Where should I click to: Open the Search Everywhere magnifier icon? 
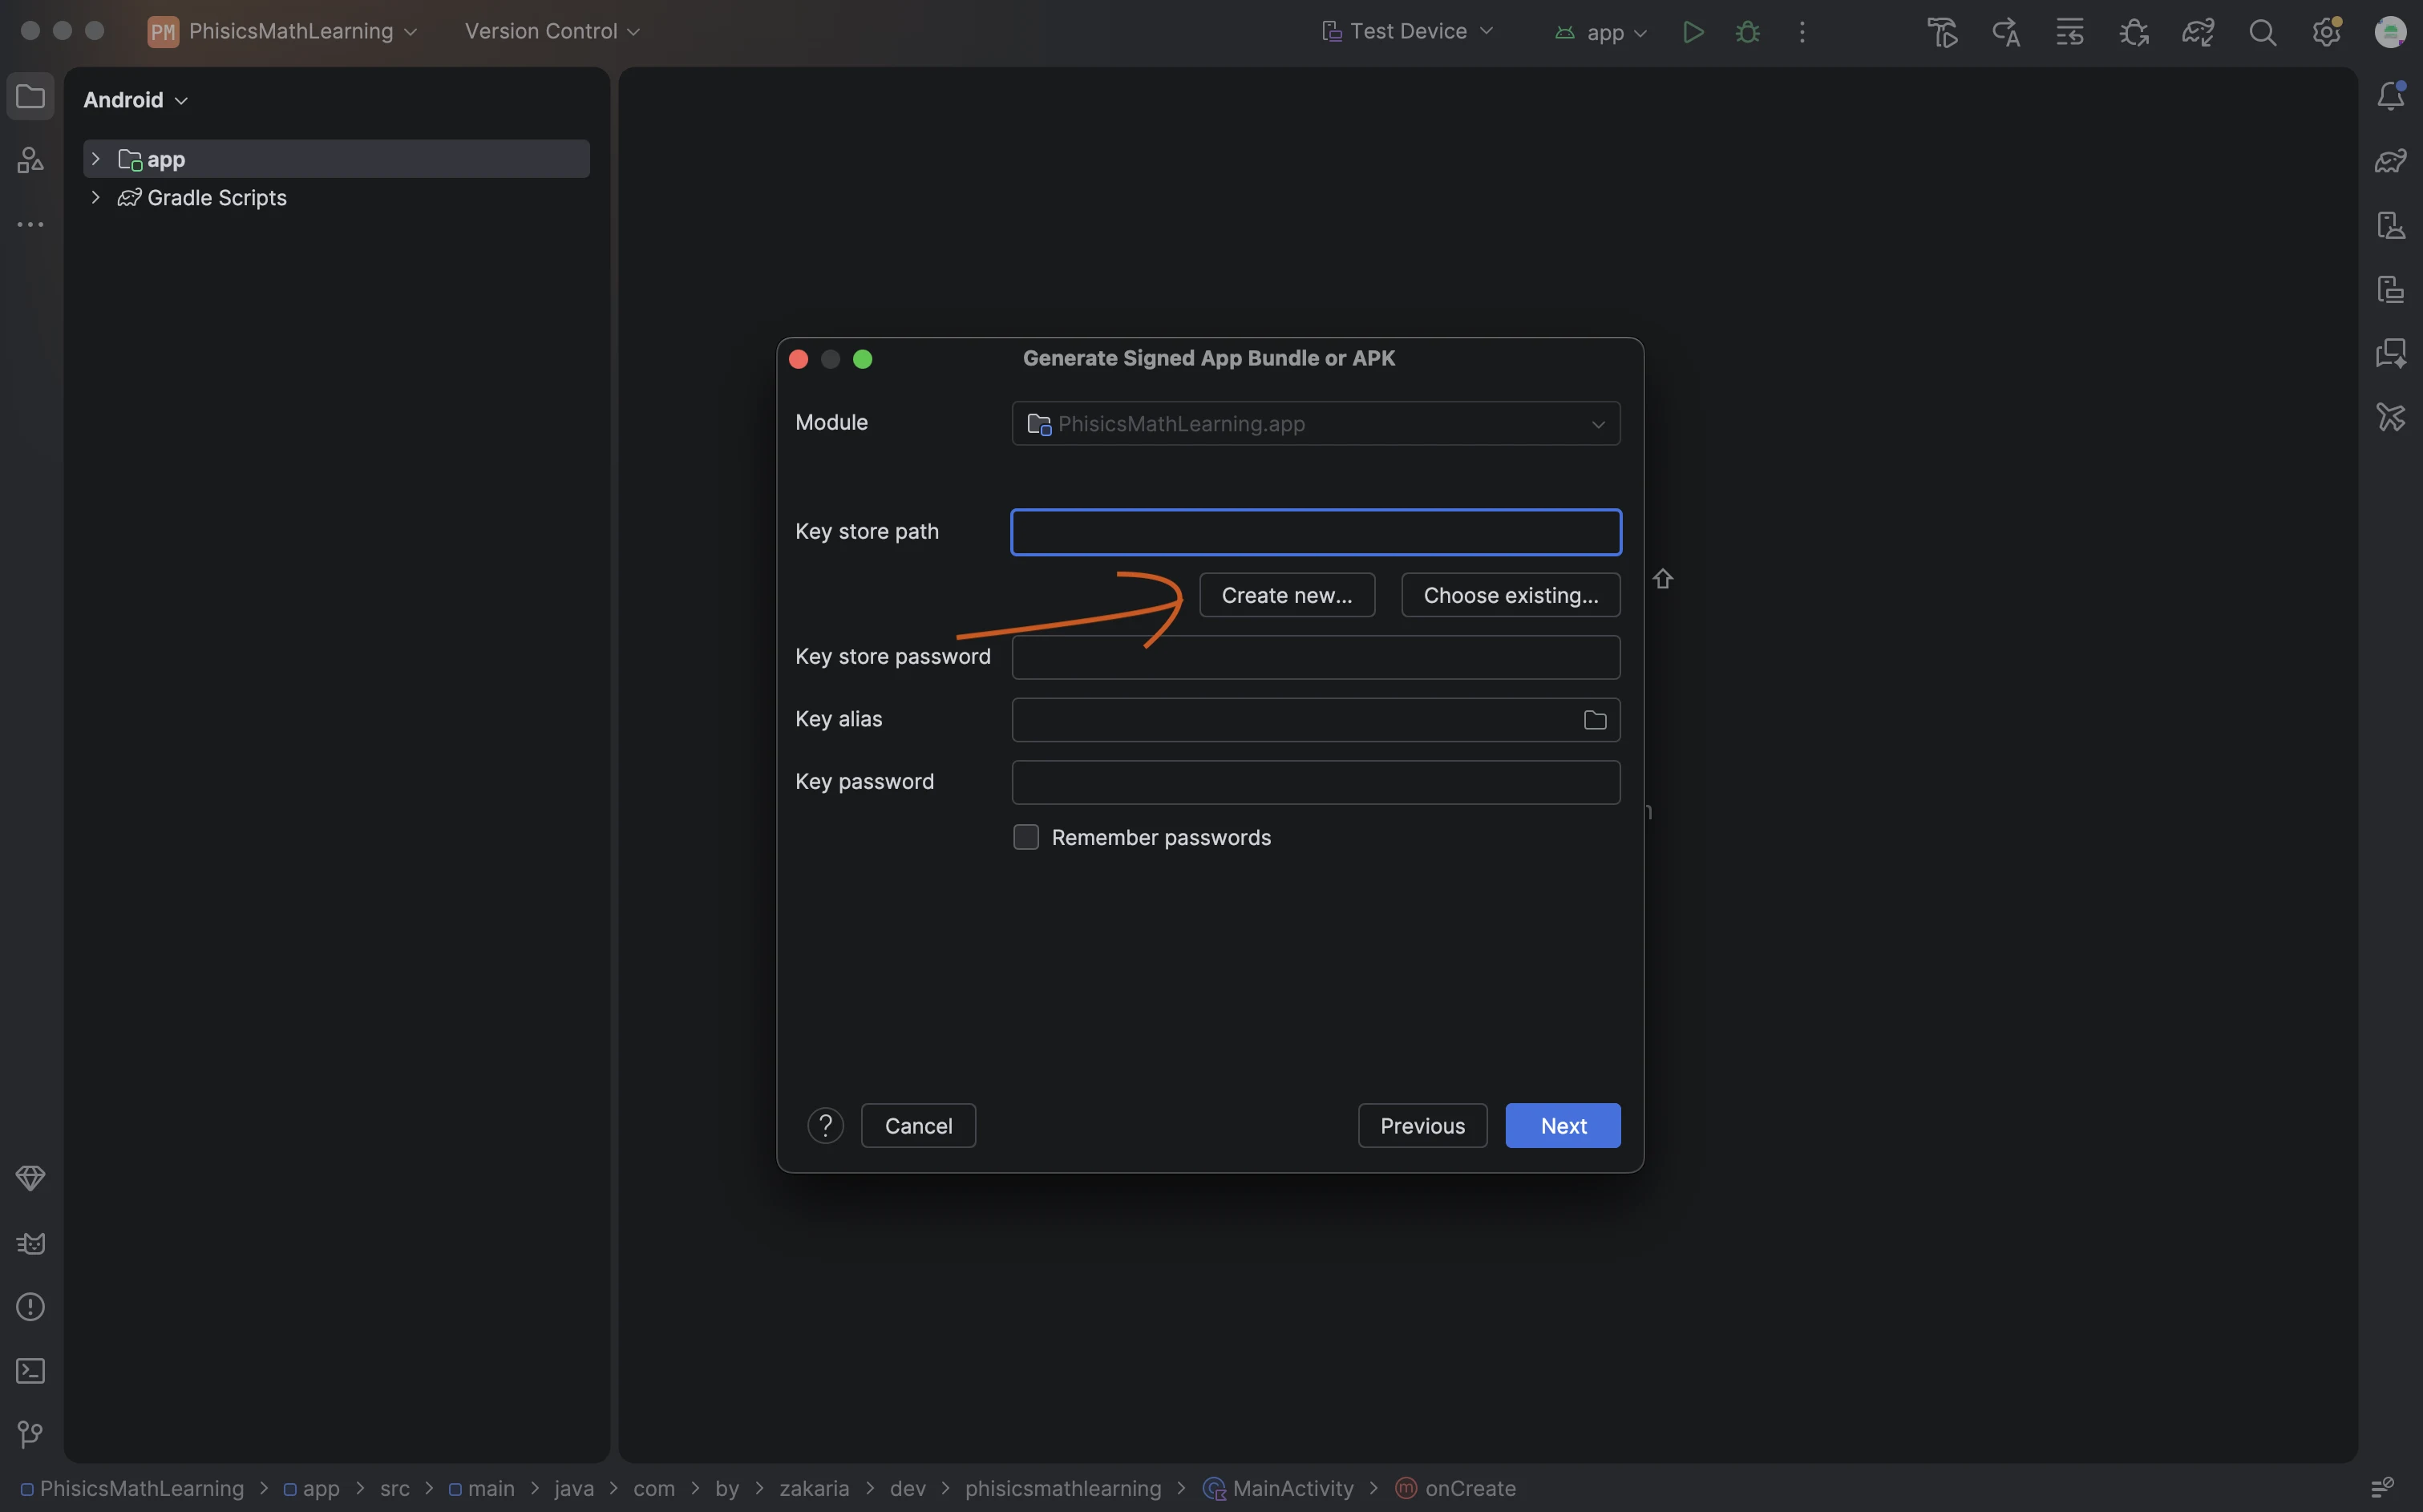pyautogui.click(x=2262, y=32)
